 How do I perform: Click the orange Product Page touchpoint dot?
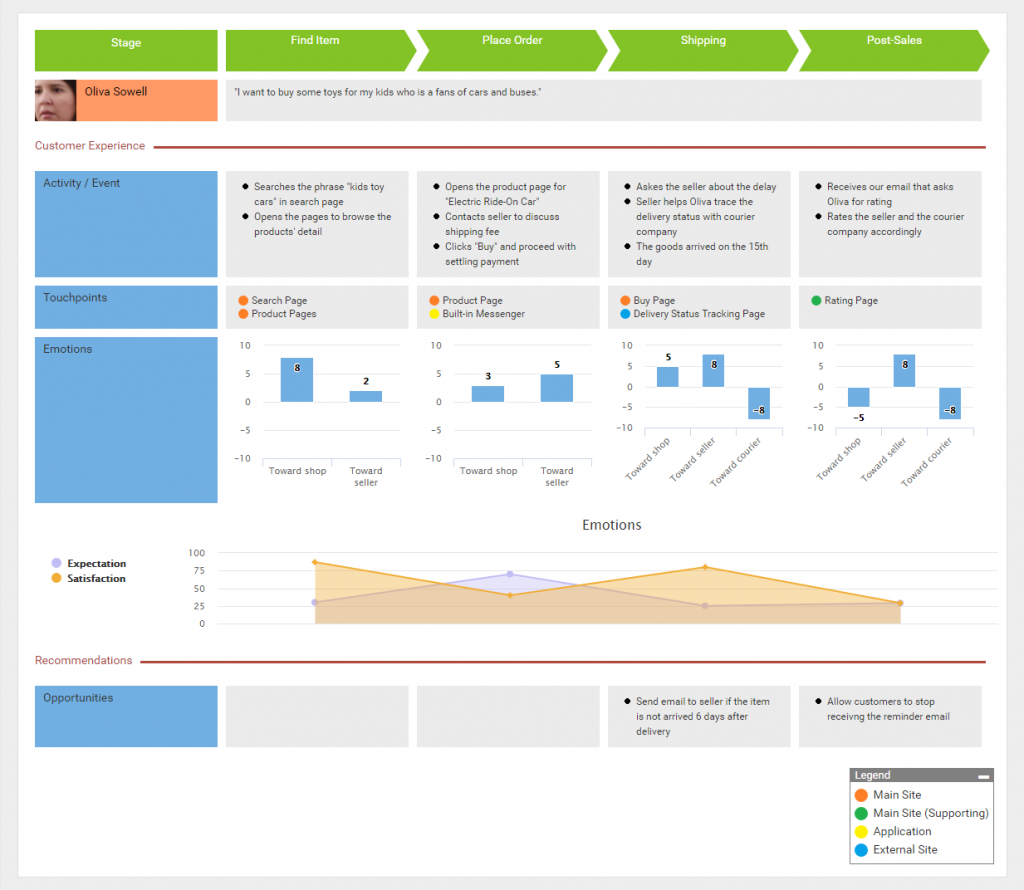[x=434, y=300]
